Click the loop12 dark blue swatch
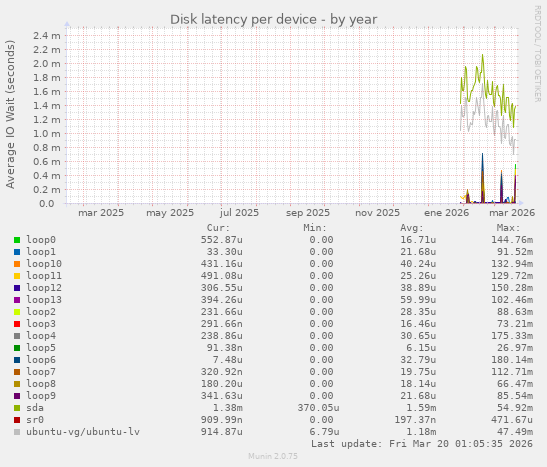The height and width of the screenshot is (467, 547). point(17,288)
